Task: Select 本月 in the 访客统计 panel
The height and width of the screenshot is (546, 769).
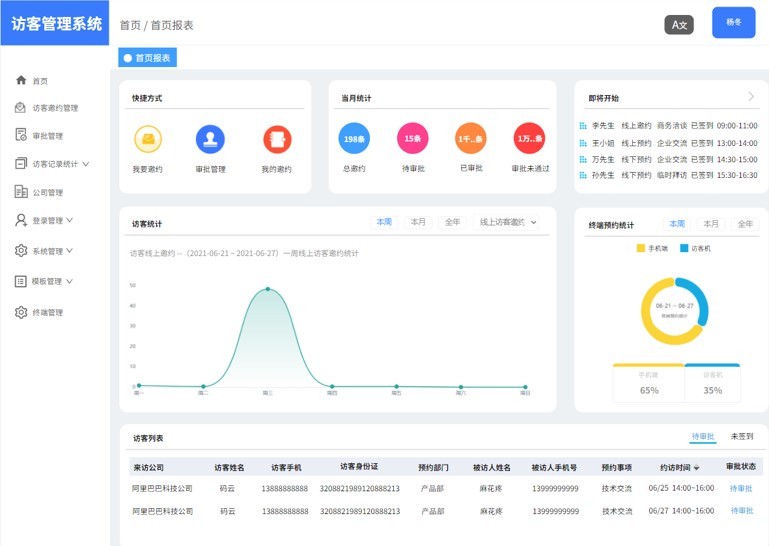Action: tap(418, 222)
